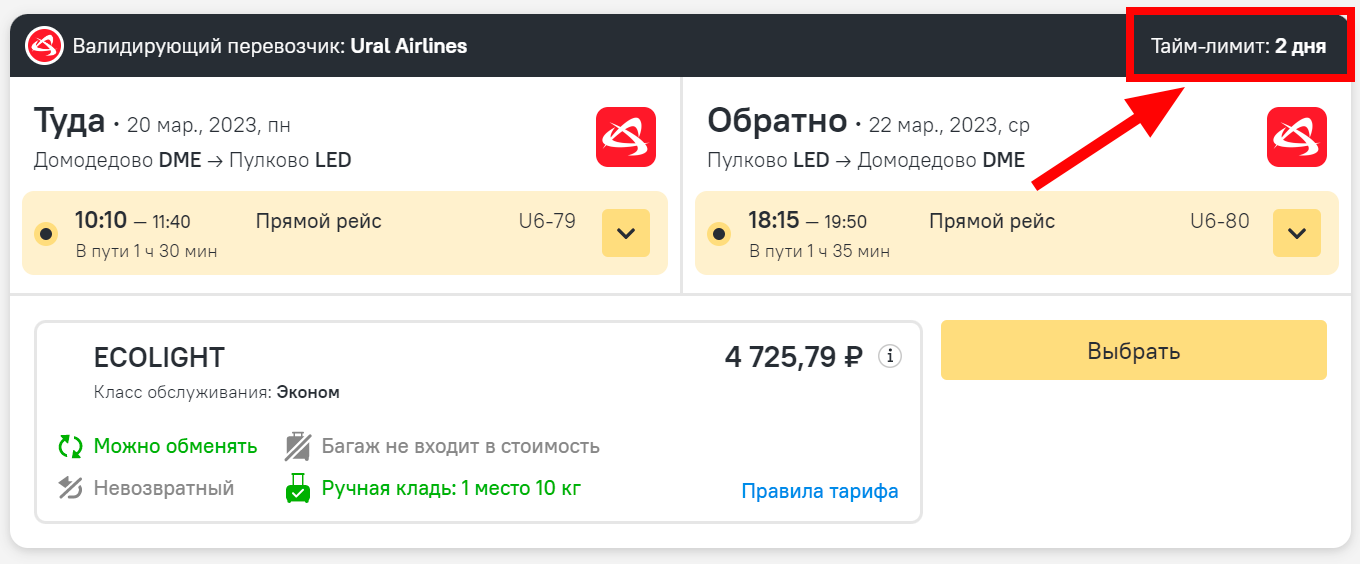This screenshot has height=564, width=1360.
Task: Click the price info icon
Action: pos(890,356)
